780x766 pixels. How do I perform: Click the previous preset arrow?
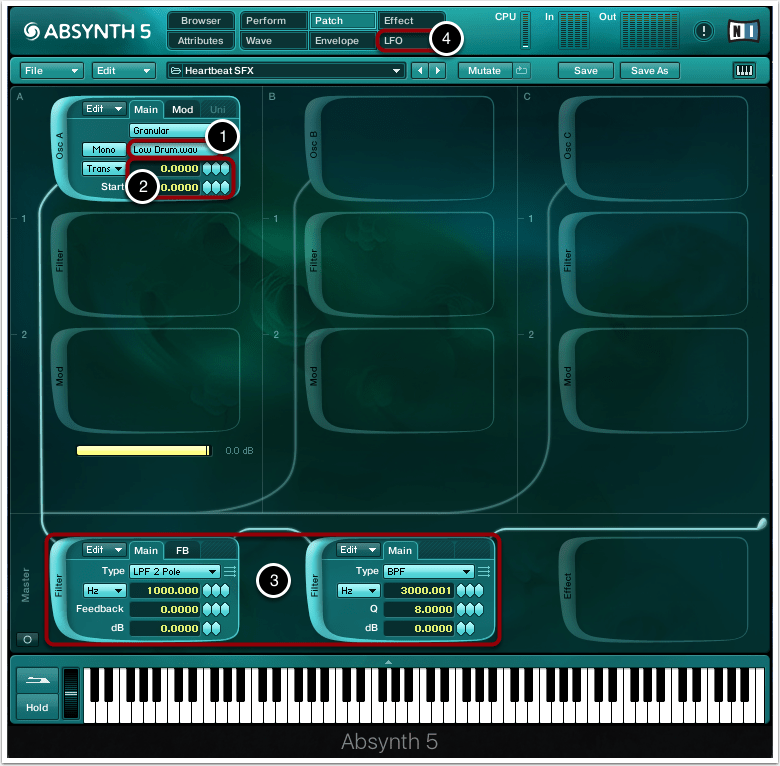(420, 71)
